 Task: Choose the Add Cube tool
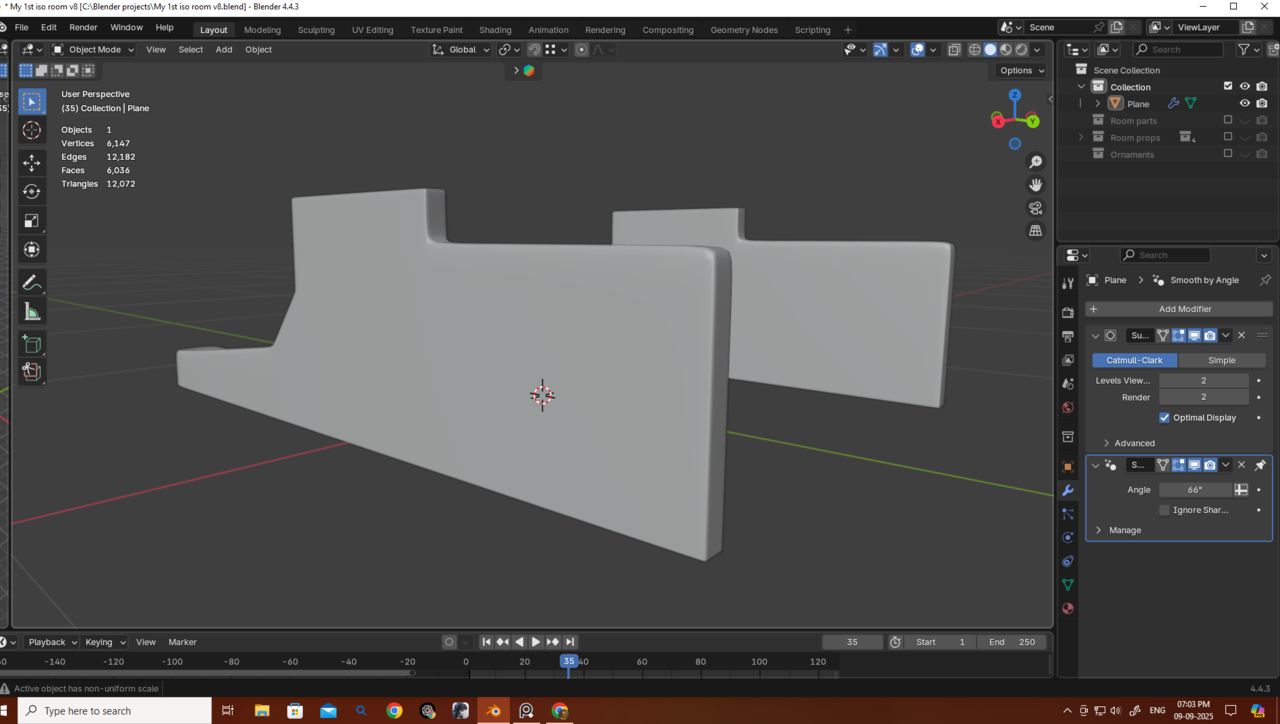pyautogui.click(x=32, y=345)
